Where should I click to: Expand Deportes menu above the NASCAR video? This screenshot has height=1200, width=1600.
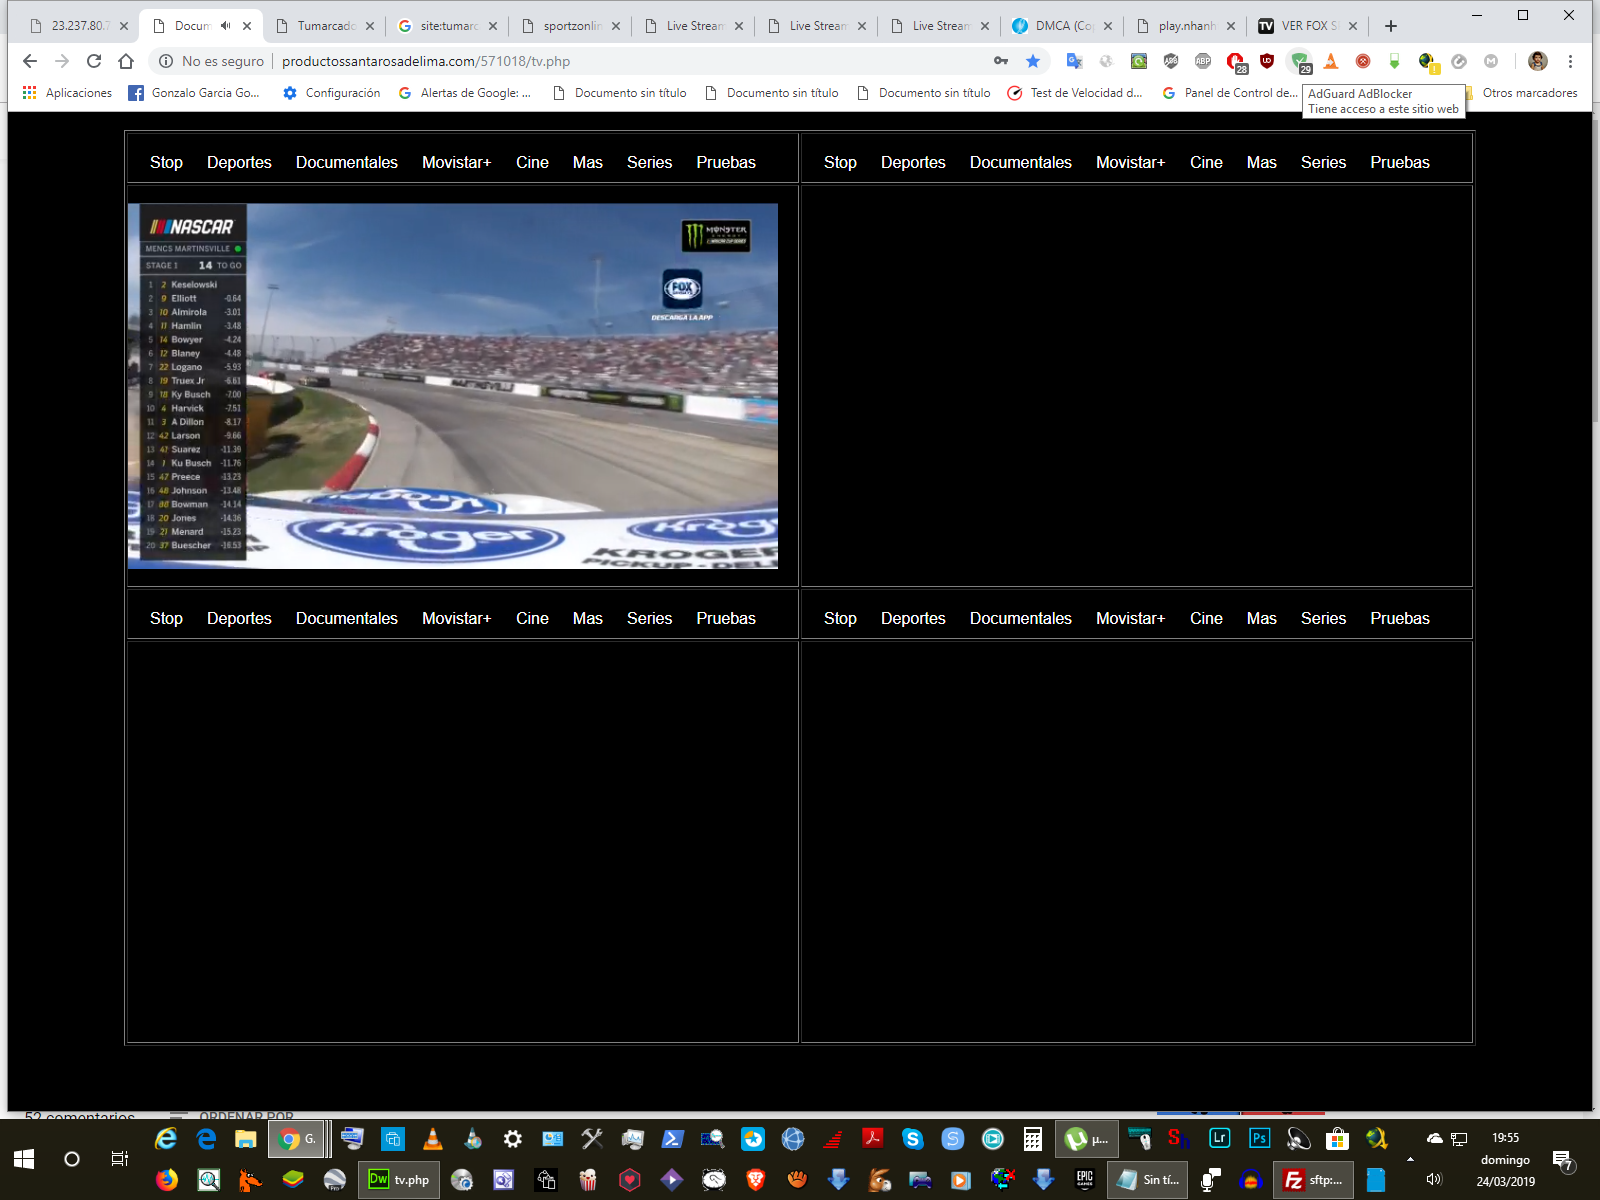(x=239, y=162)
